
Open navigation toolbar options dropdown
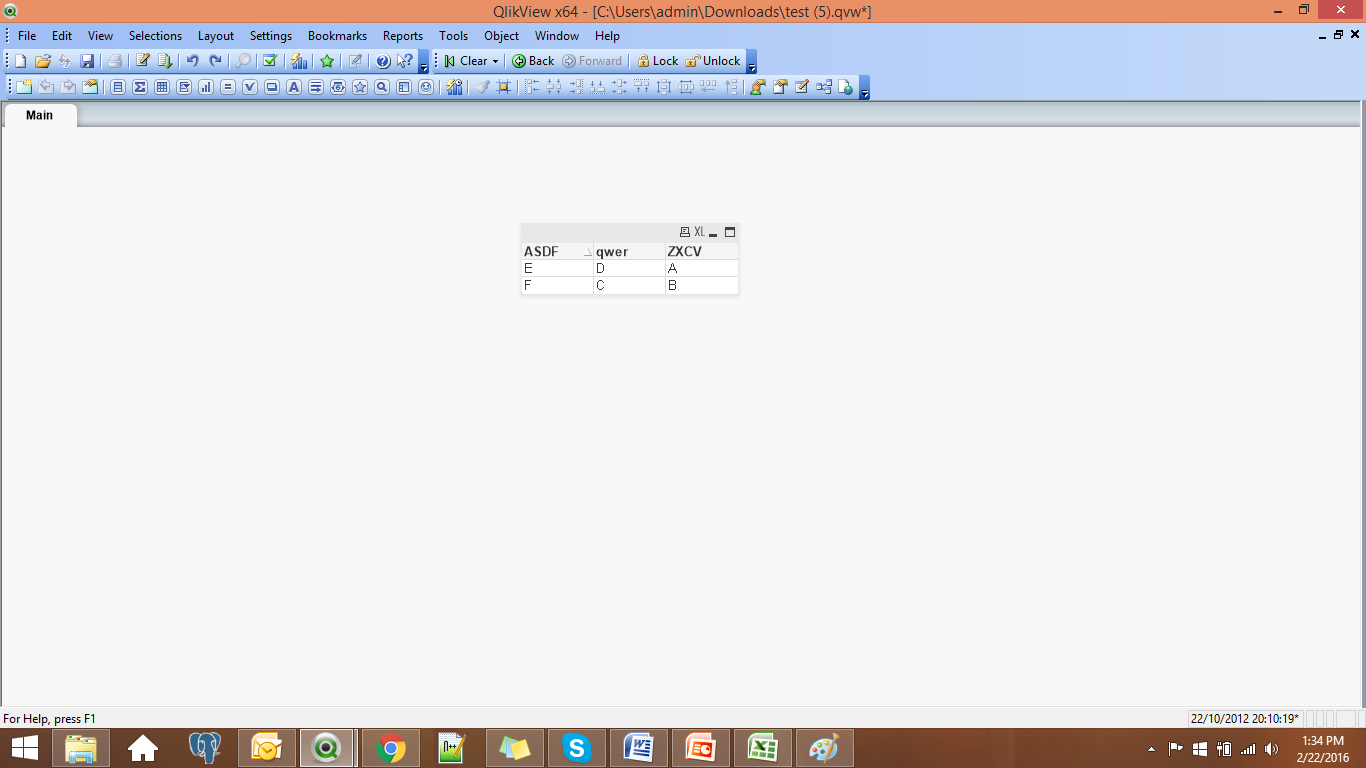[751, 61]
